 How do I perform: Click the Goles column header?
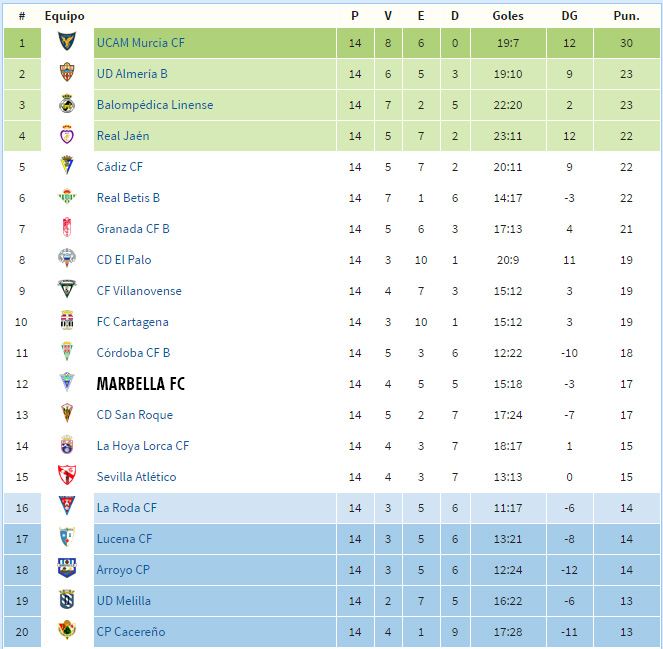coord(508,16)
